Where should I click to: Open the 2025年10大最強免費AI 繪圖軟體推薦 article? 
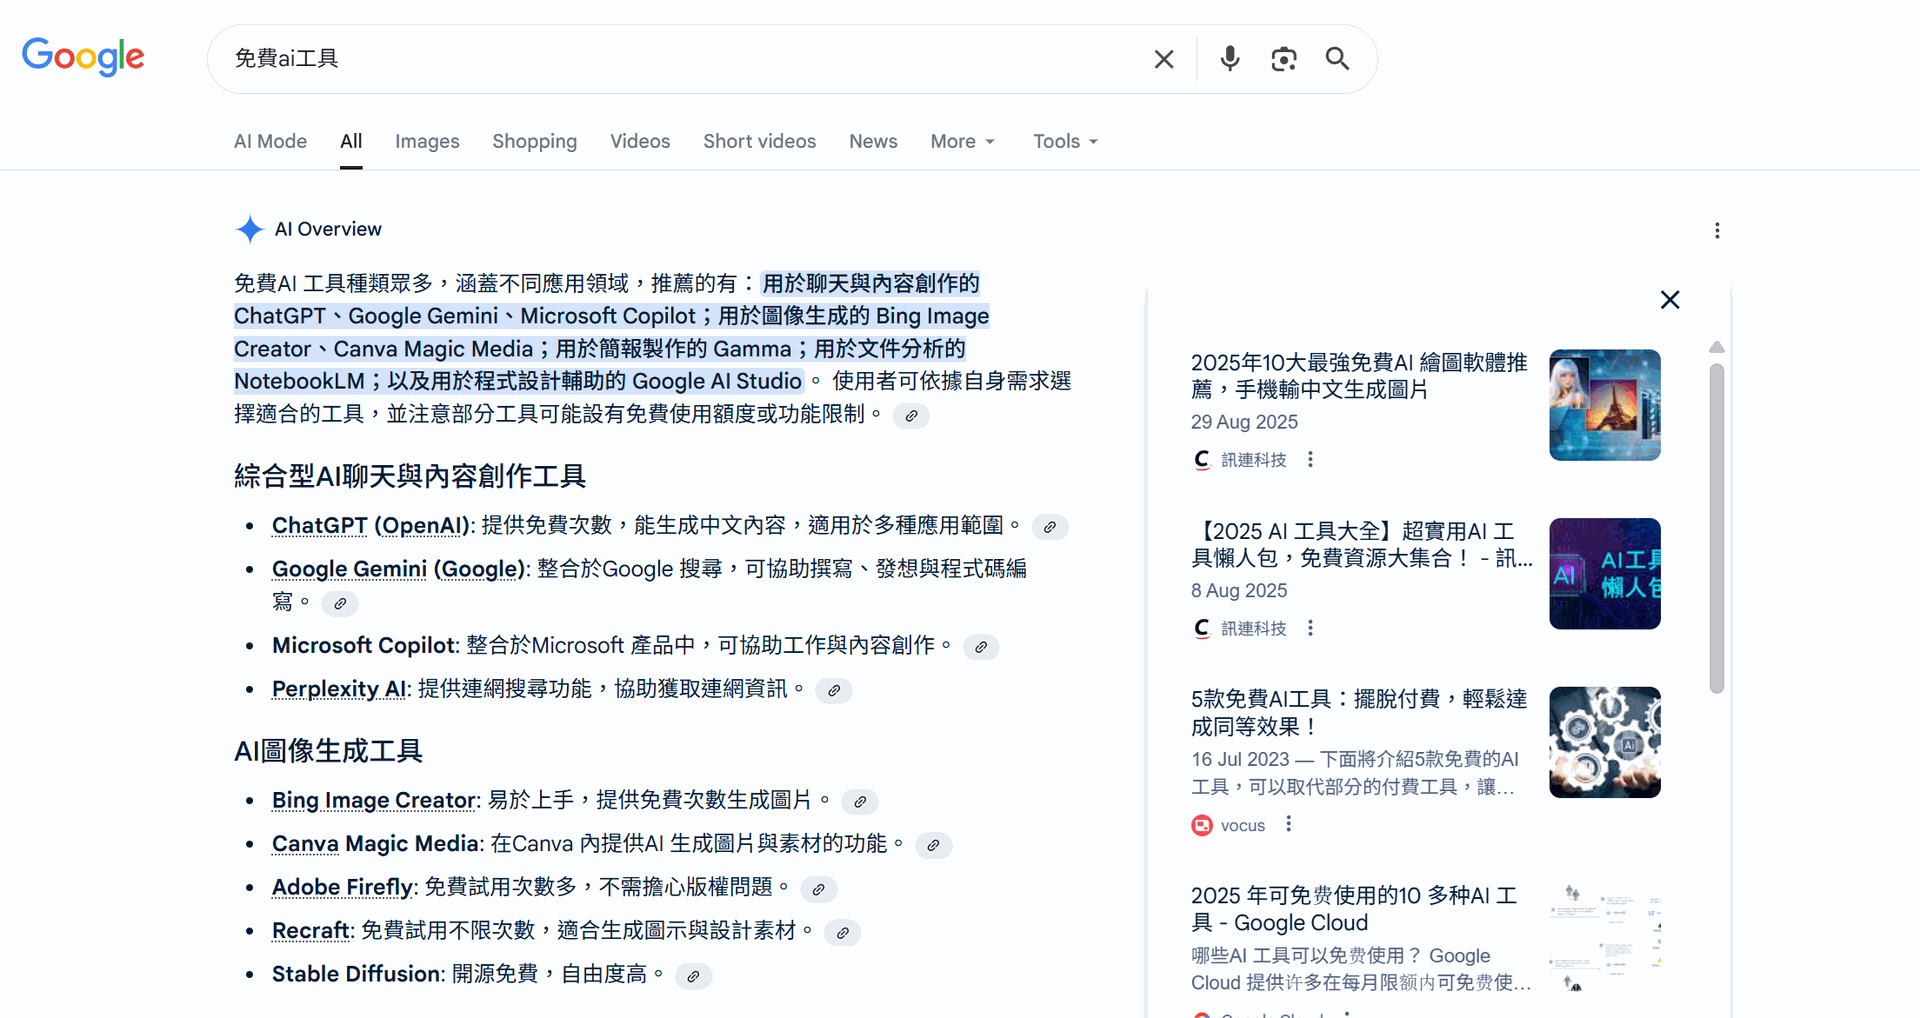pos(1359,376)
